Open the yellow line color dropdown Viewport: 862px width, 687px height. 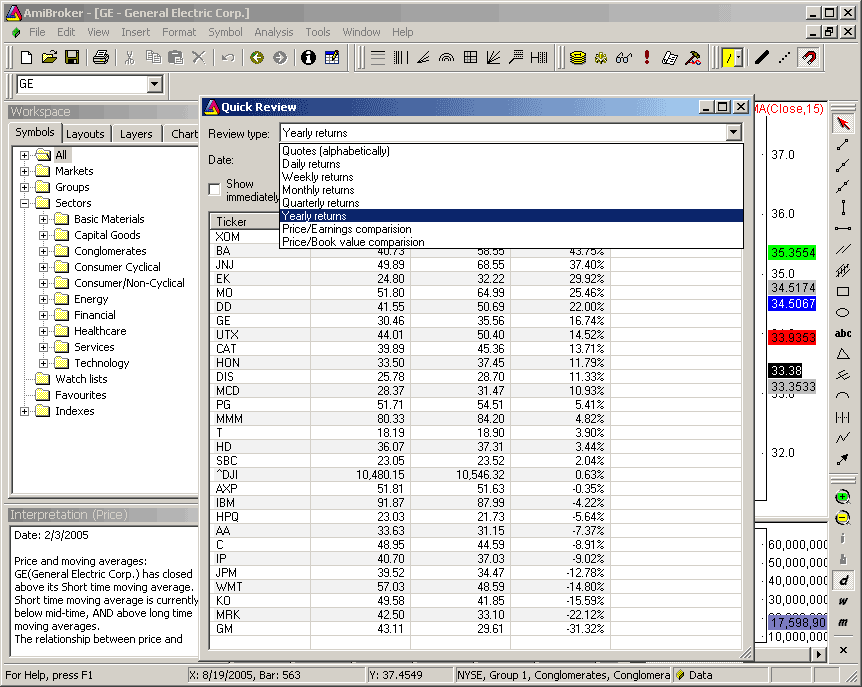739,57
